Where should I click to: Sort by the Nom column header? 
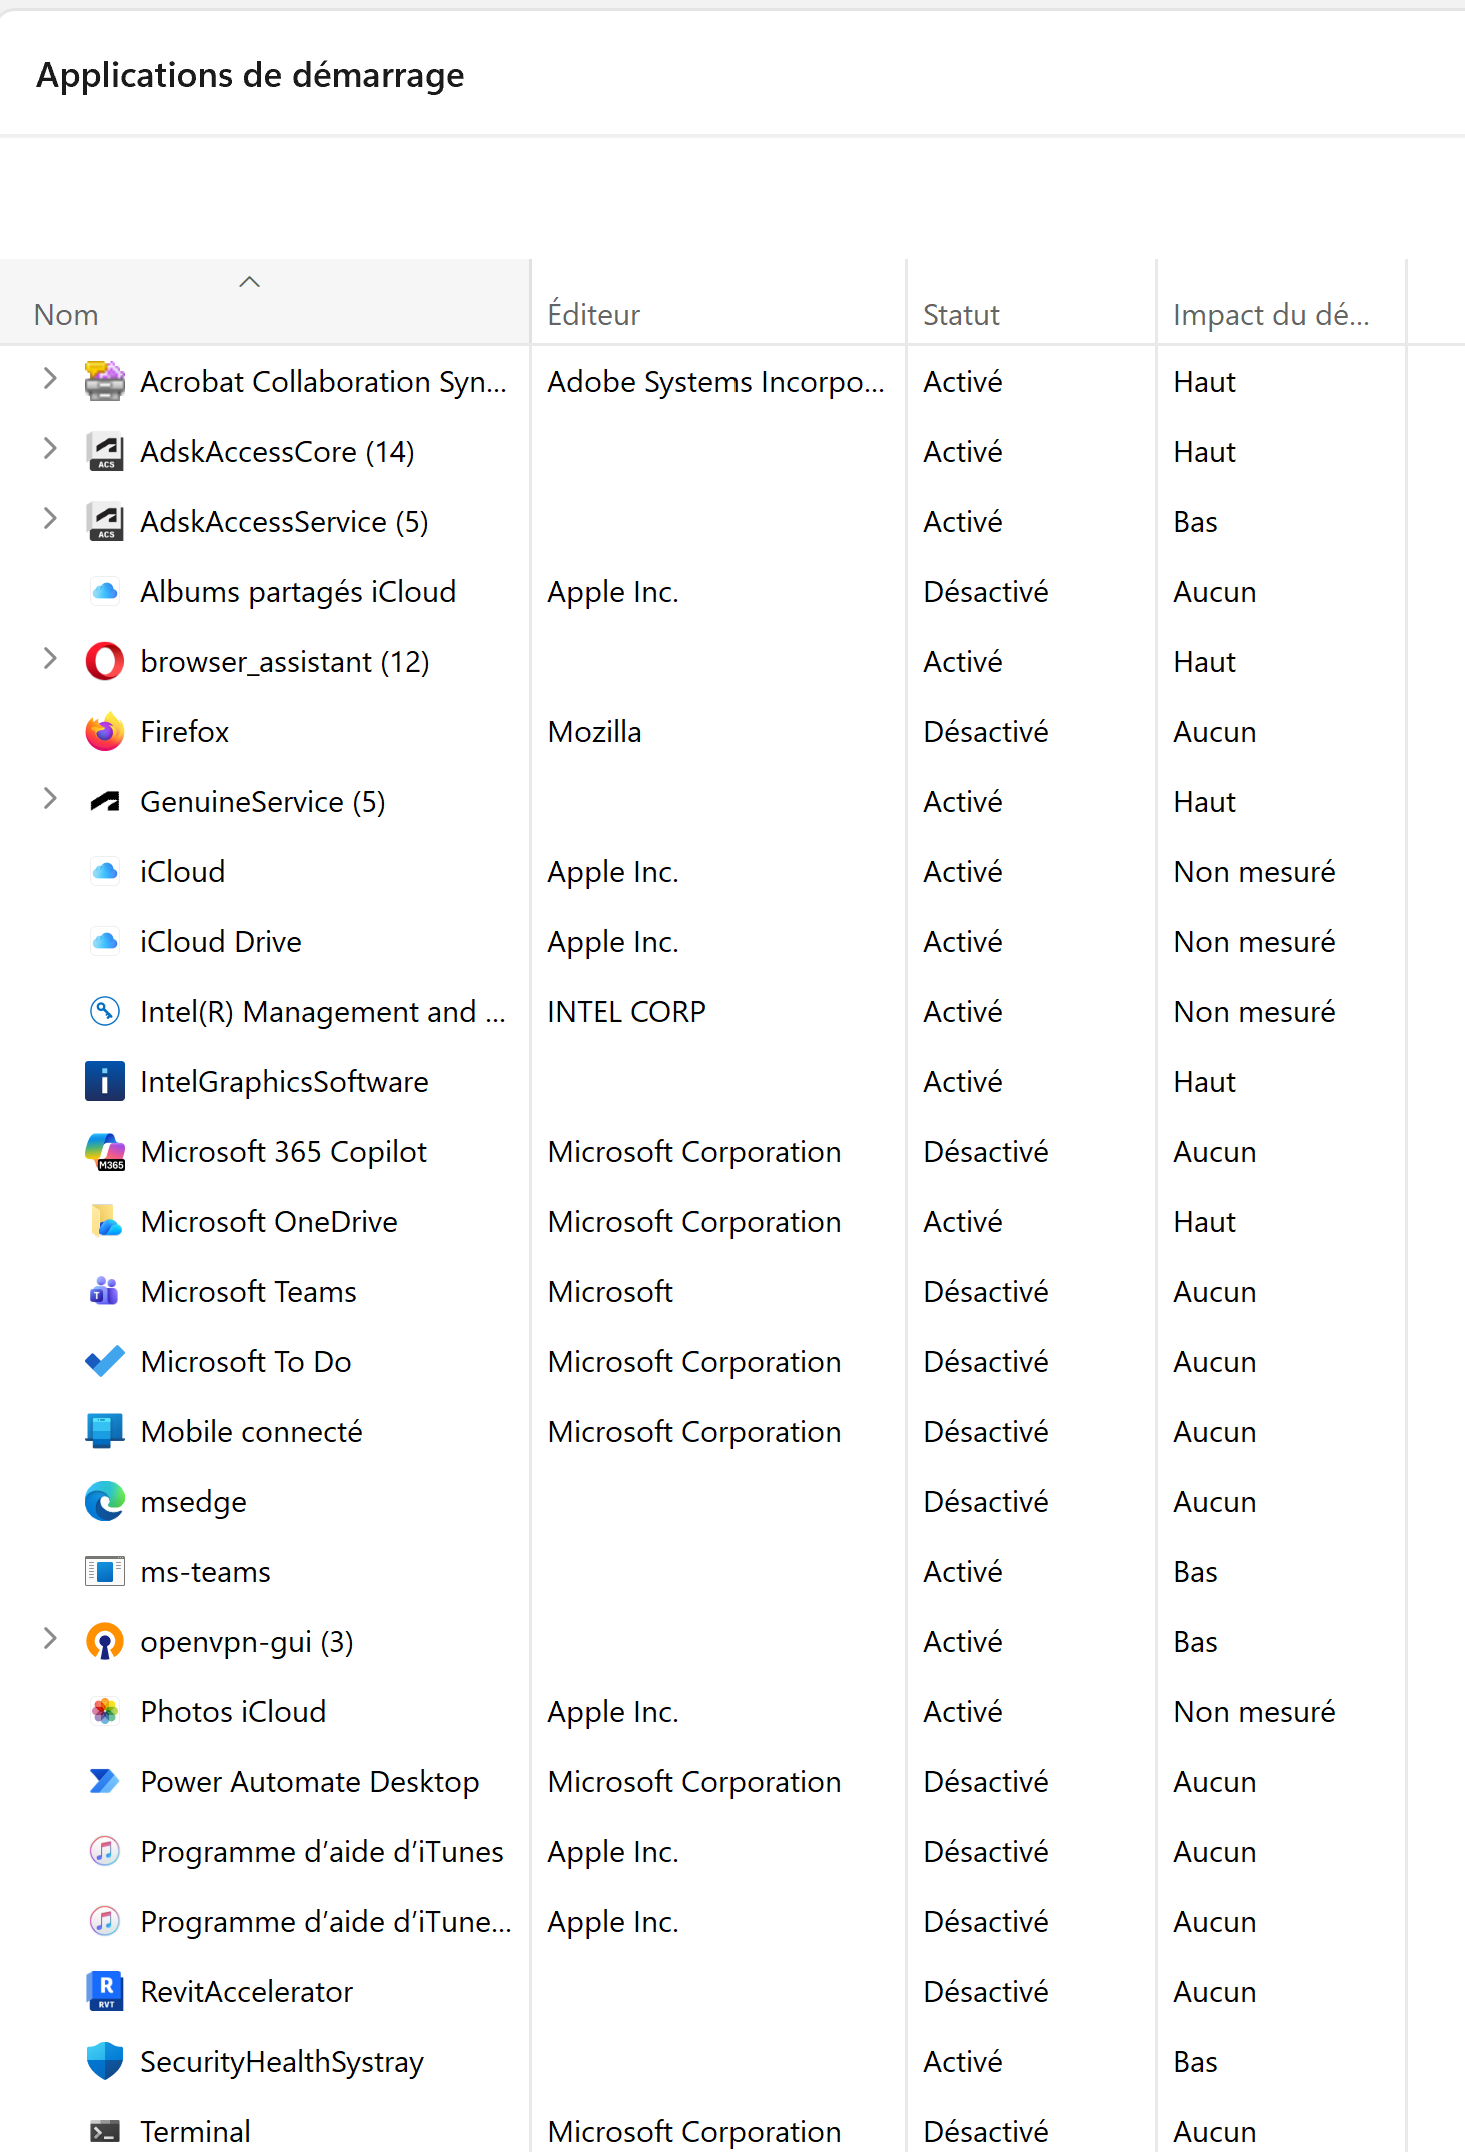click(265, 303)
